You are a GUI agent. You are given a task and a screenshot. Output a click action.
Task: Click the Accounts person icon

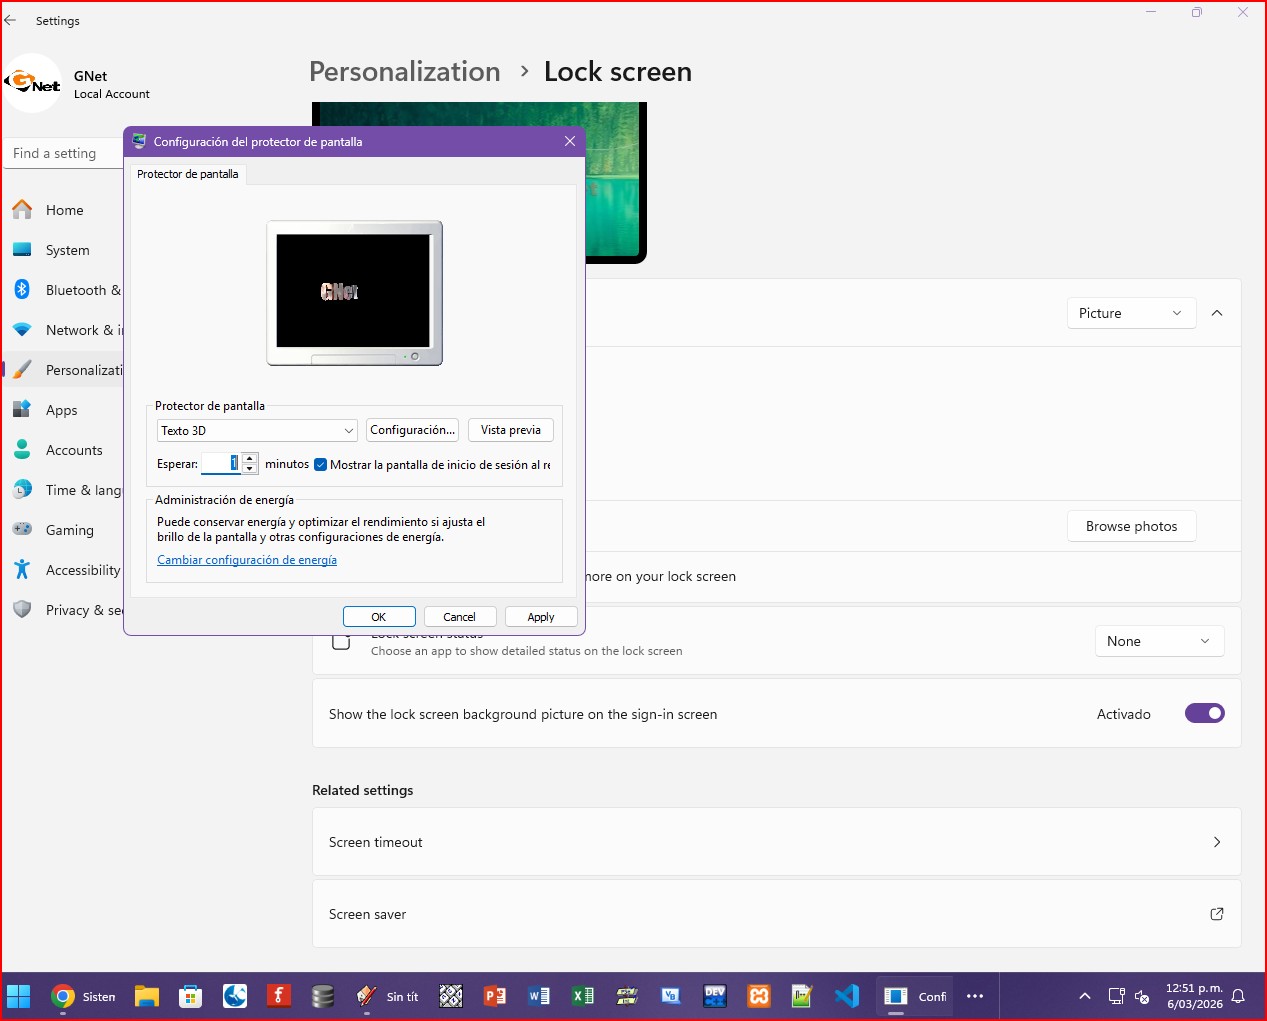22,450
